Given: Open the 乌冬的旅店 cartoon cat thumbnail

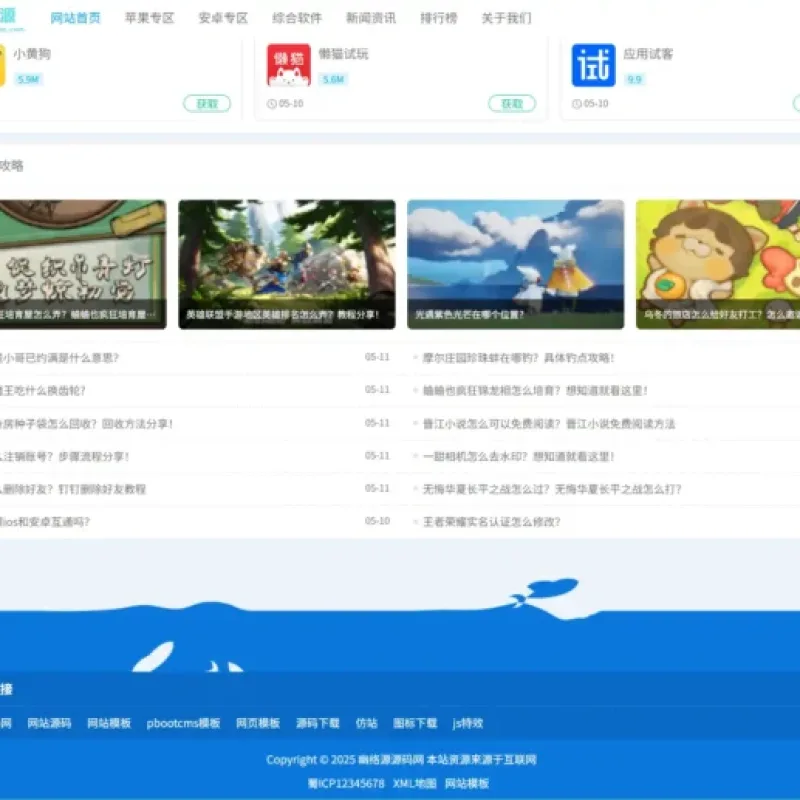Looking at the screenshot, I should click(x=718, y=264).
